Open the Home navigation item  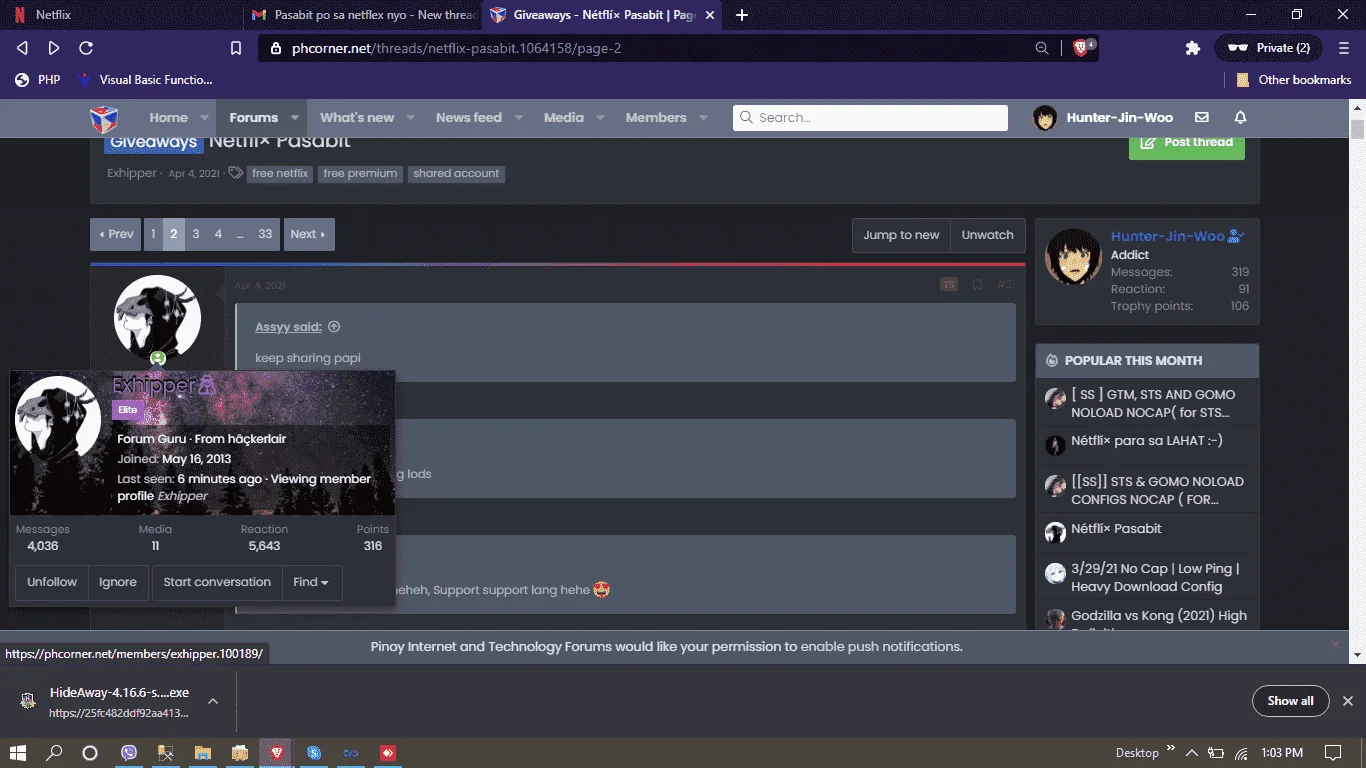point(168,118)
